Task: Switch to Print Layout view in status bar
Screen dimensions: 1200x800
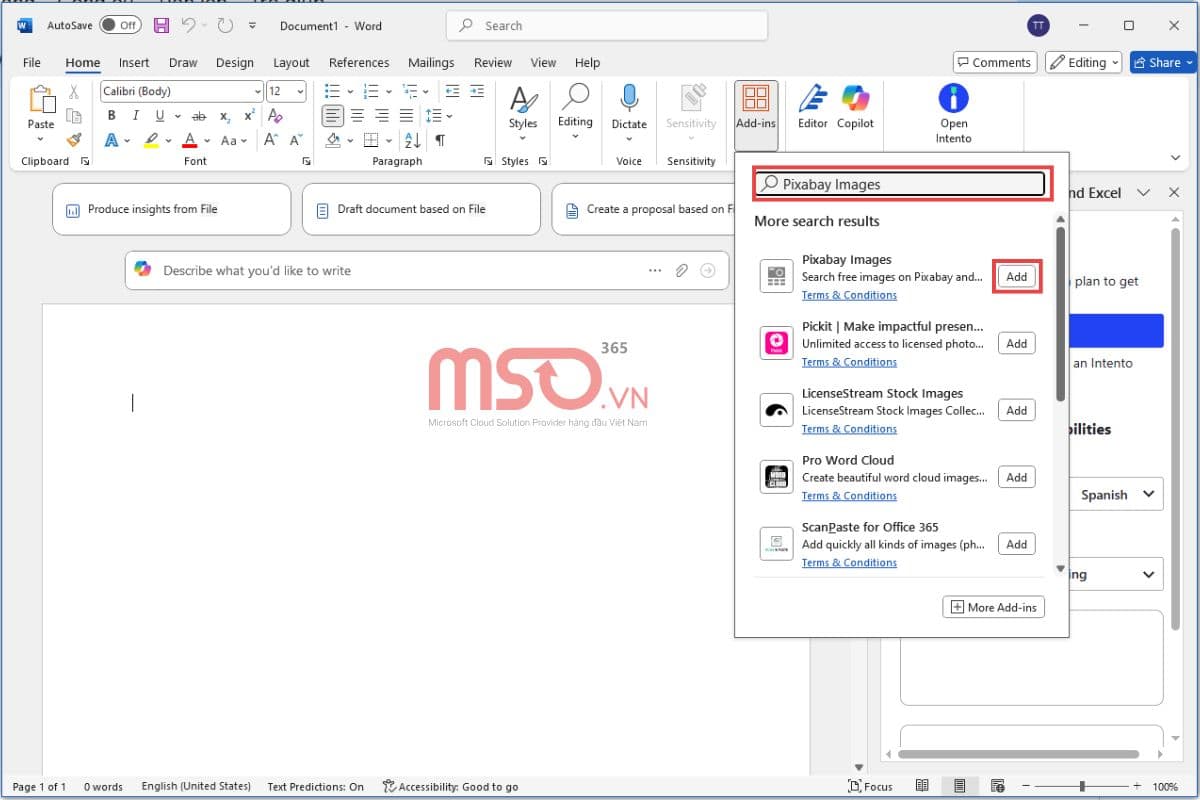Action: [959, 786]
